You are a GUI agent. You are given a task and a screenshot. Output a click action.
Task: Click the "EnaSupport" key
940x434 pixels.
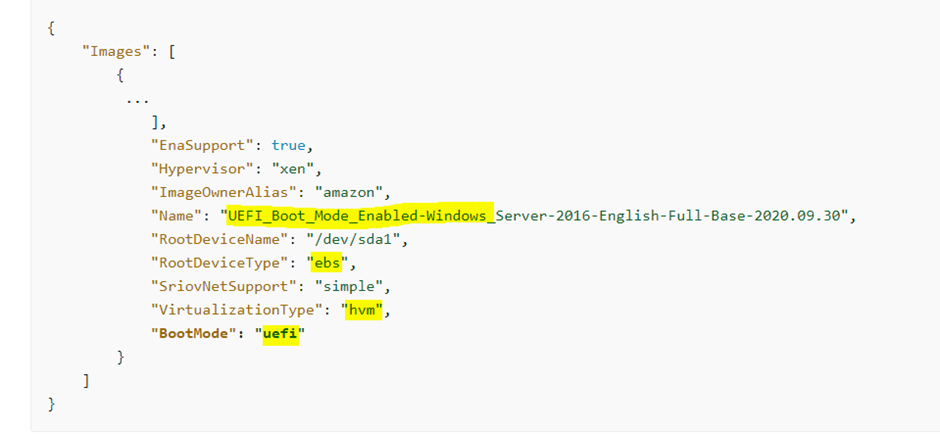(x=202, y=144)
